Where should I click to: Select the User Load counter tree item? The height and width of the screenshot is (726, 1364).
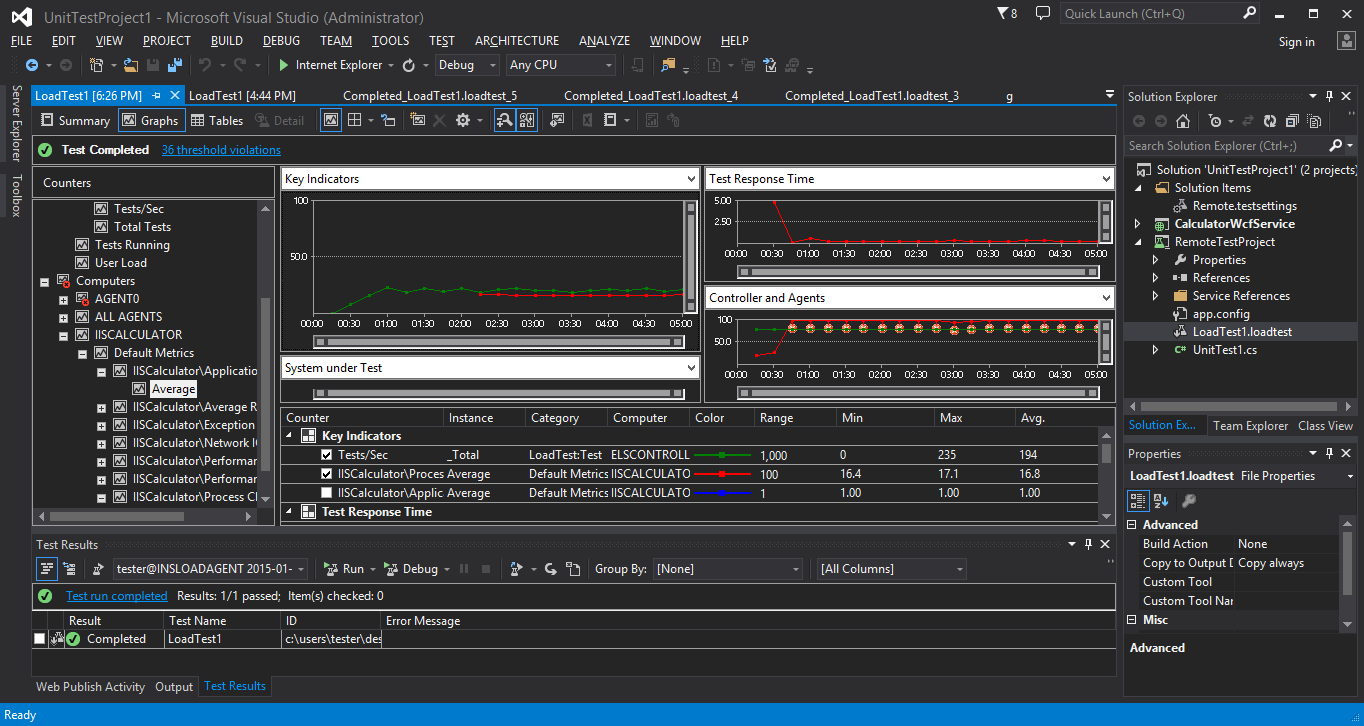pos(121,263)
